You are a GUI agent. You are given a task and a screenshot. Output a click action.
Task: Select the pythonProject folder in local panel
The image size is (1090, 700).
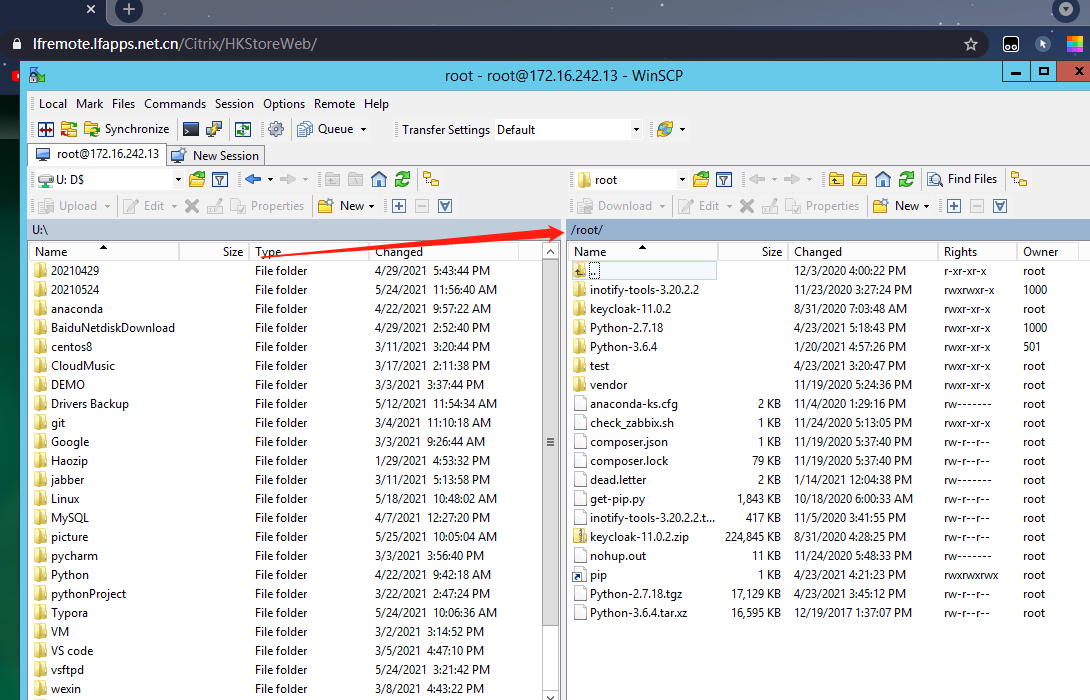coord(88,594)
